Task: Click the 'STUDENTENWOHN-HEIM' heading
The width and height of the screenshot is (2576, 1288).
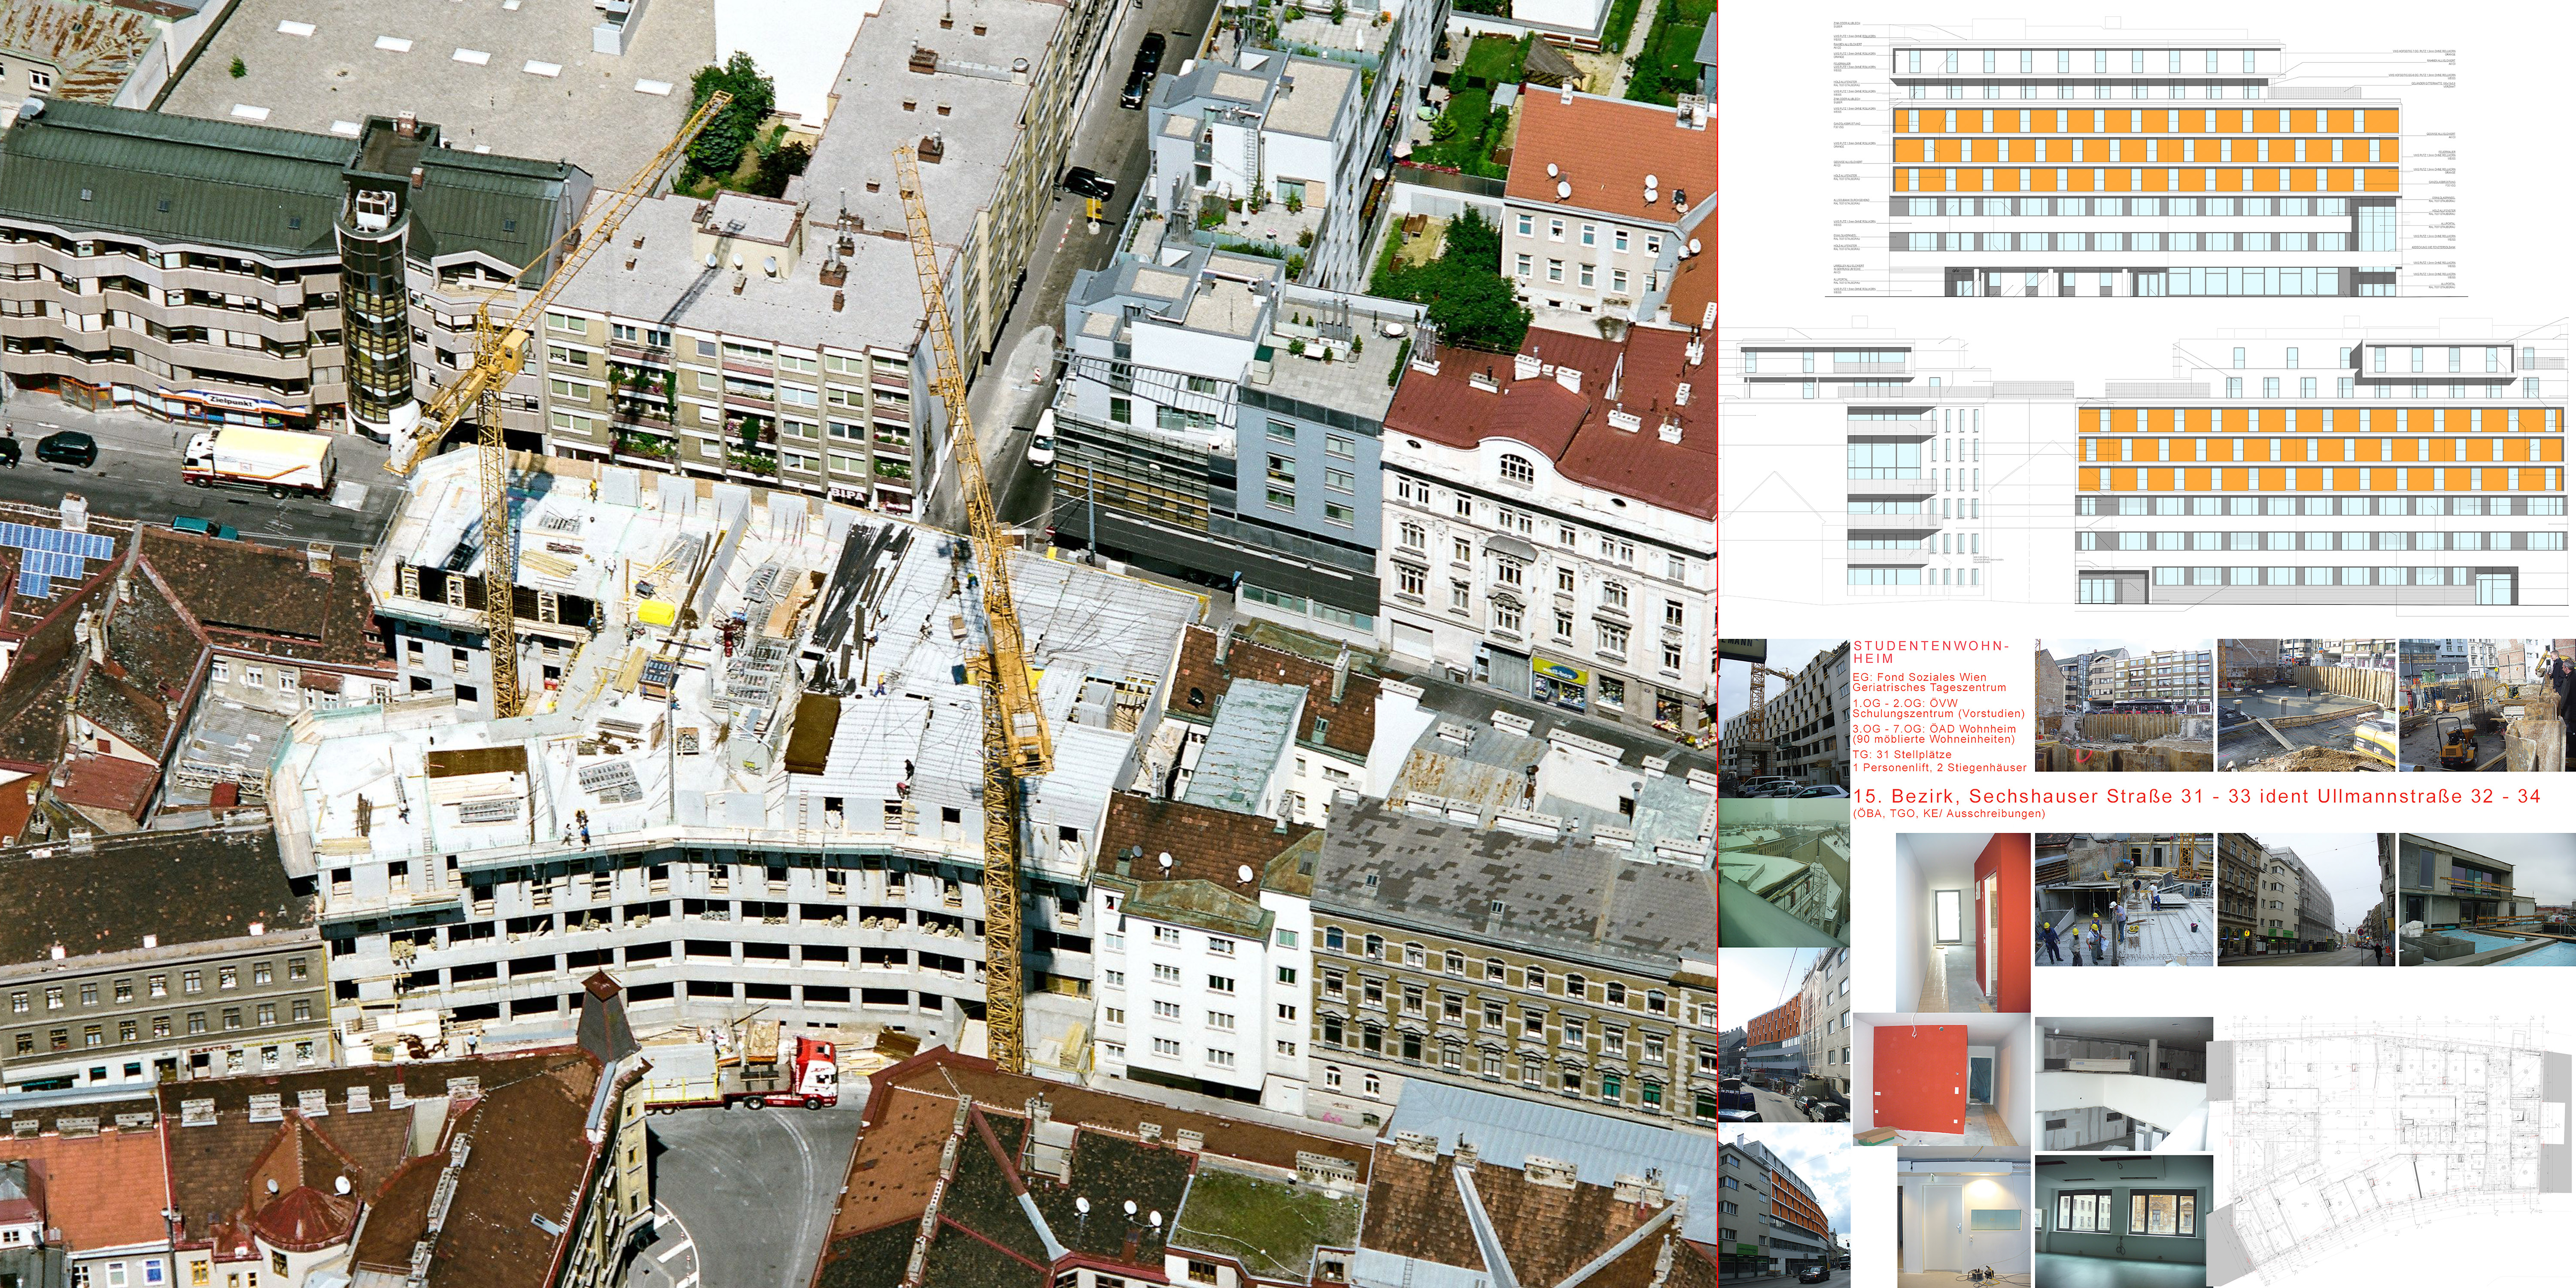Action: point(1931,652)
